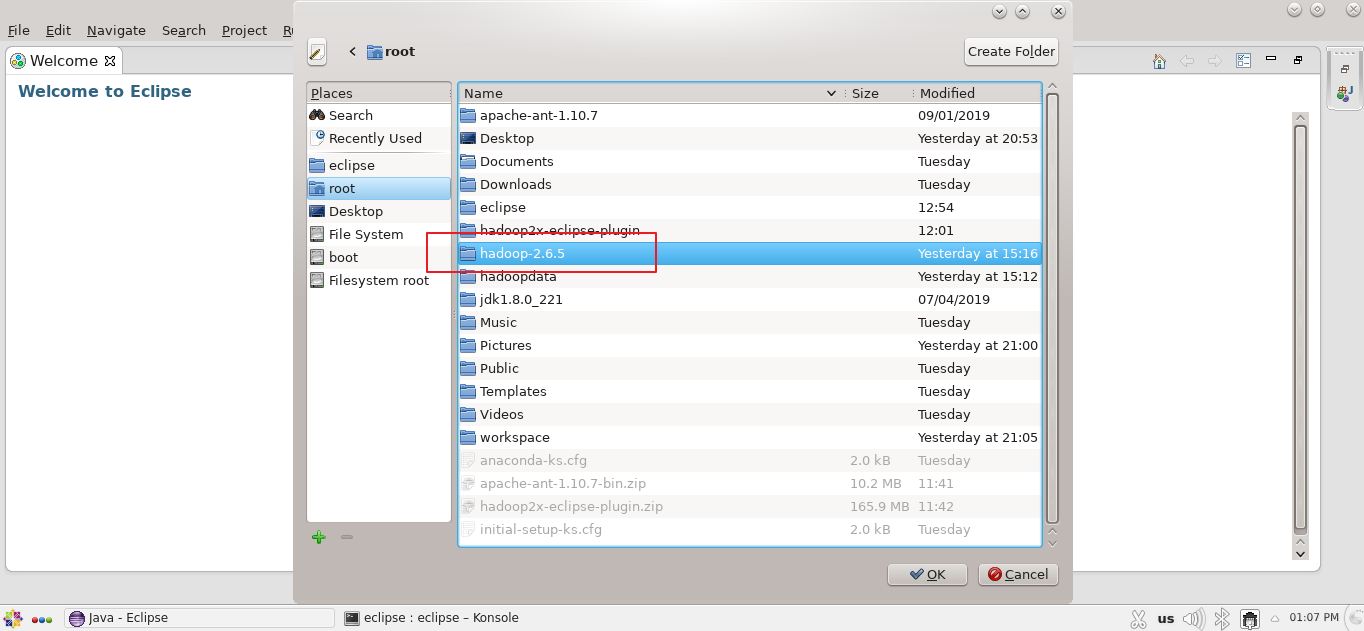Select the Documents folder
1364x631 pixels.
coord(750,161)
